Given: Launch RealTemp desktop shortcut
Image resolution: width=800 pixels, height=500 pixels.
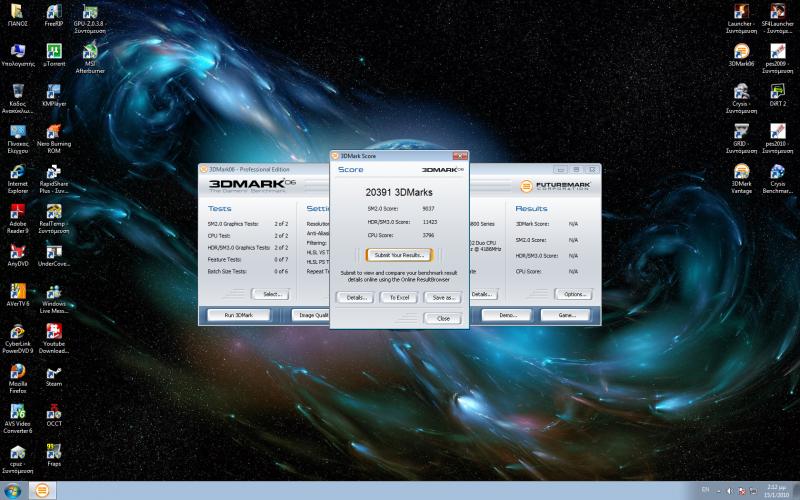Looking at the screenshot, I should click(x=54, y=219).
